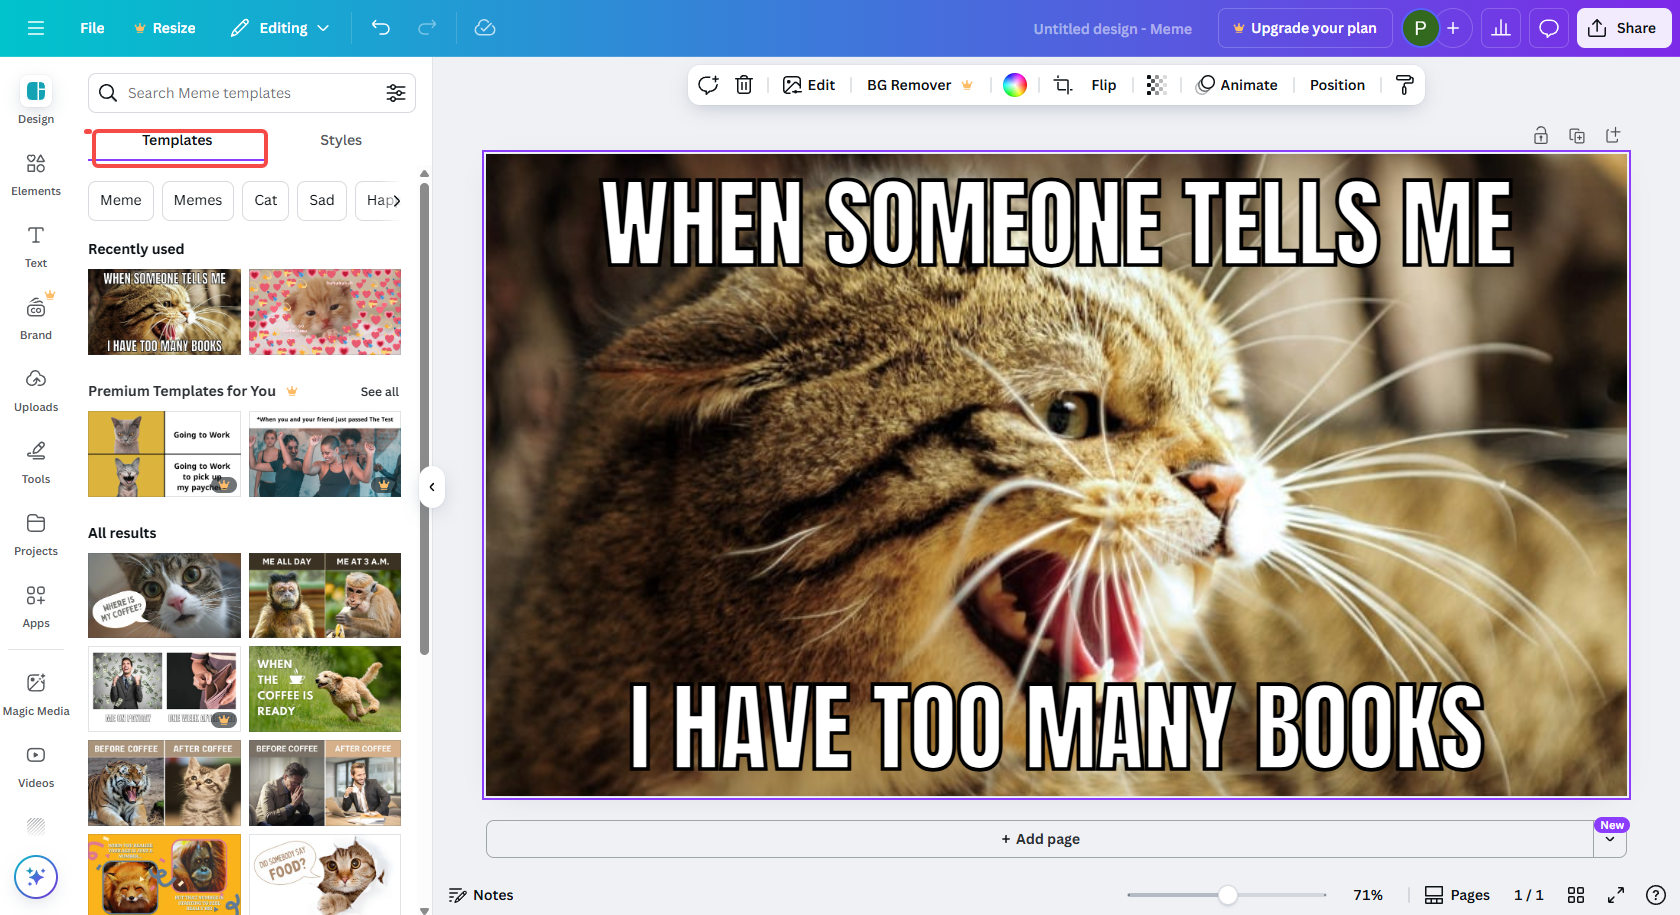Open Position settings
The width and height of the screenshot is (1680, 915).
1337,85
